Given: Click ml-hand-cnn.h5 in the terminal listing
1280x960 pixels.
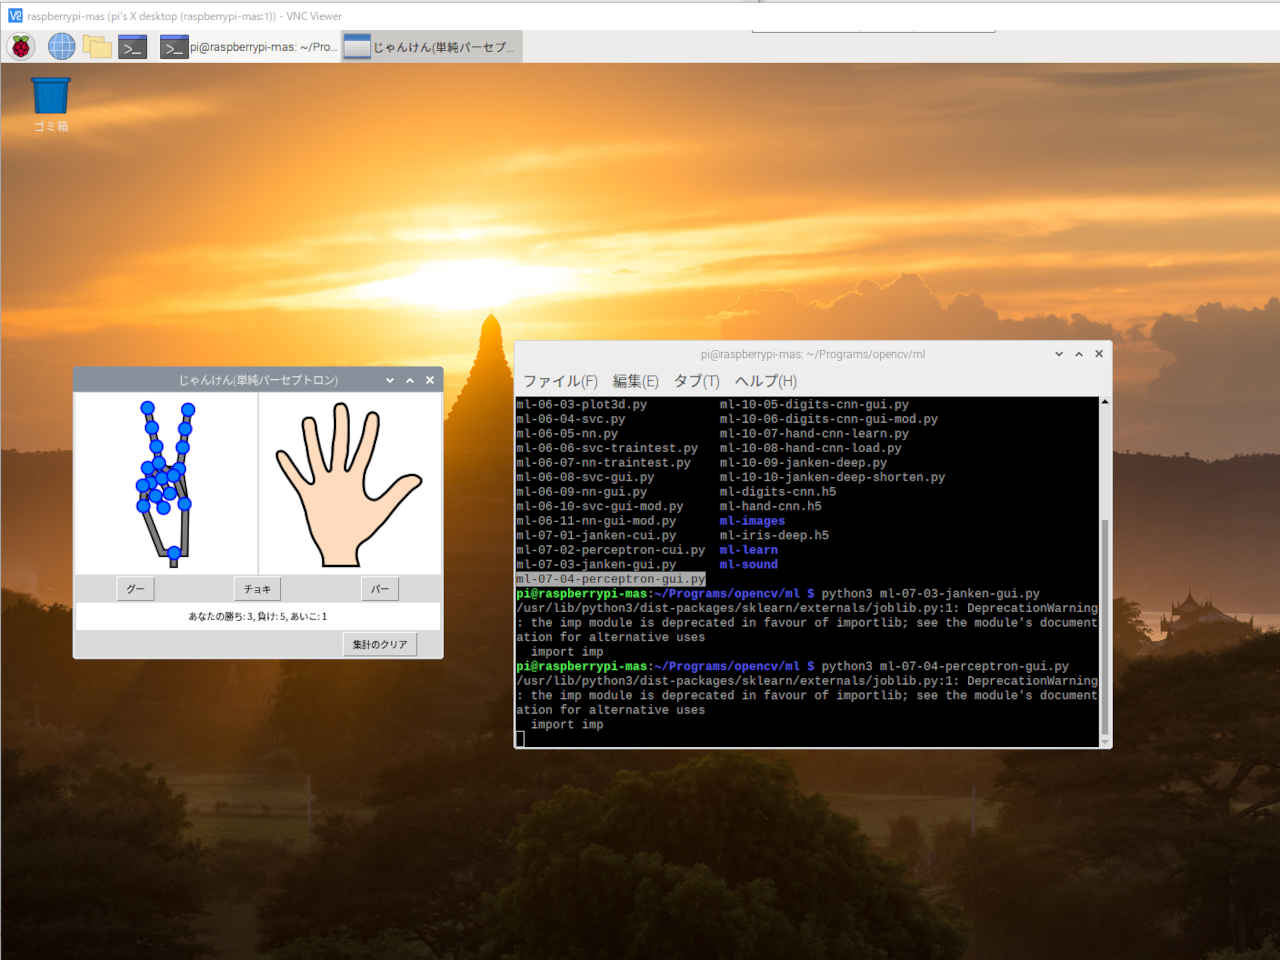Looking at the screenshot, I should tap(771, 506).
